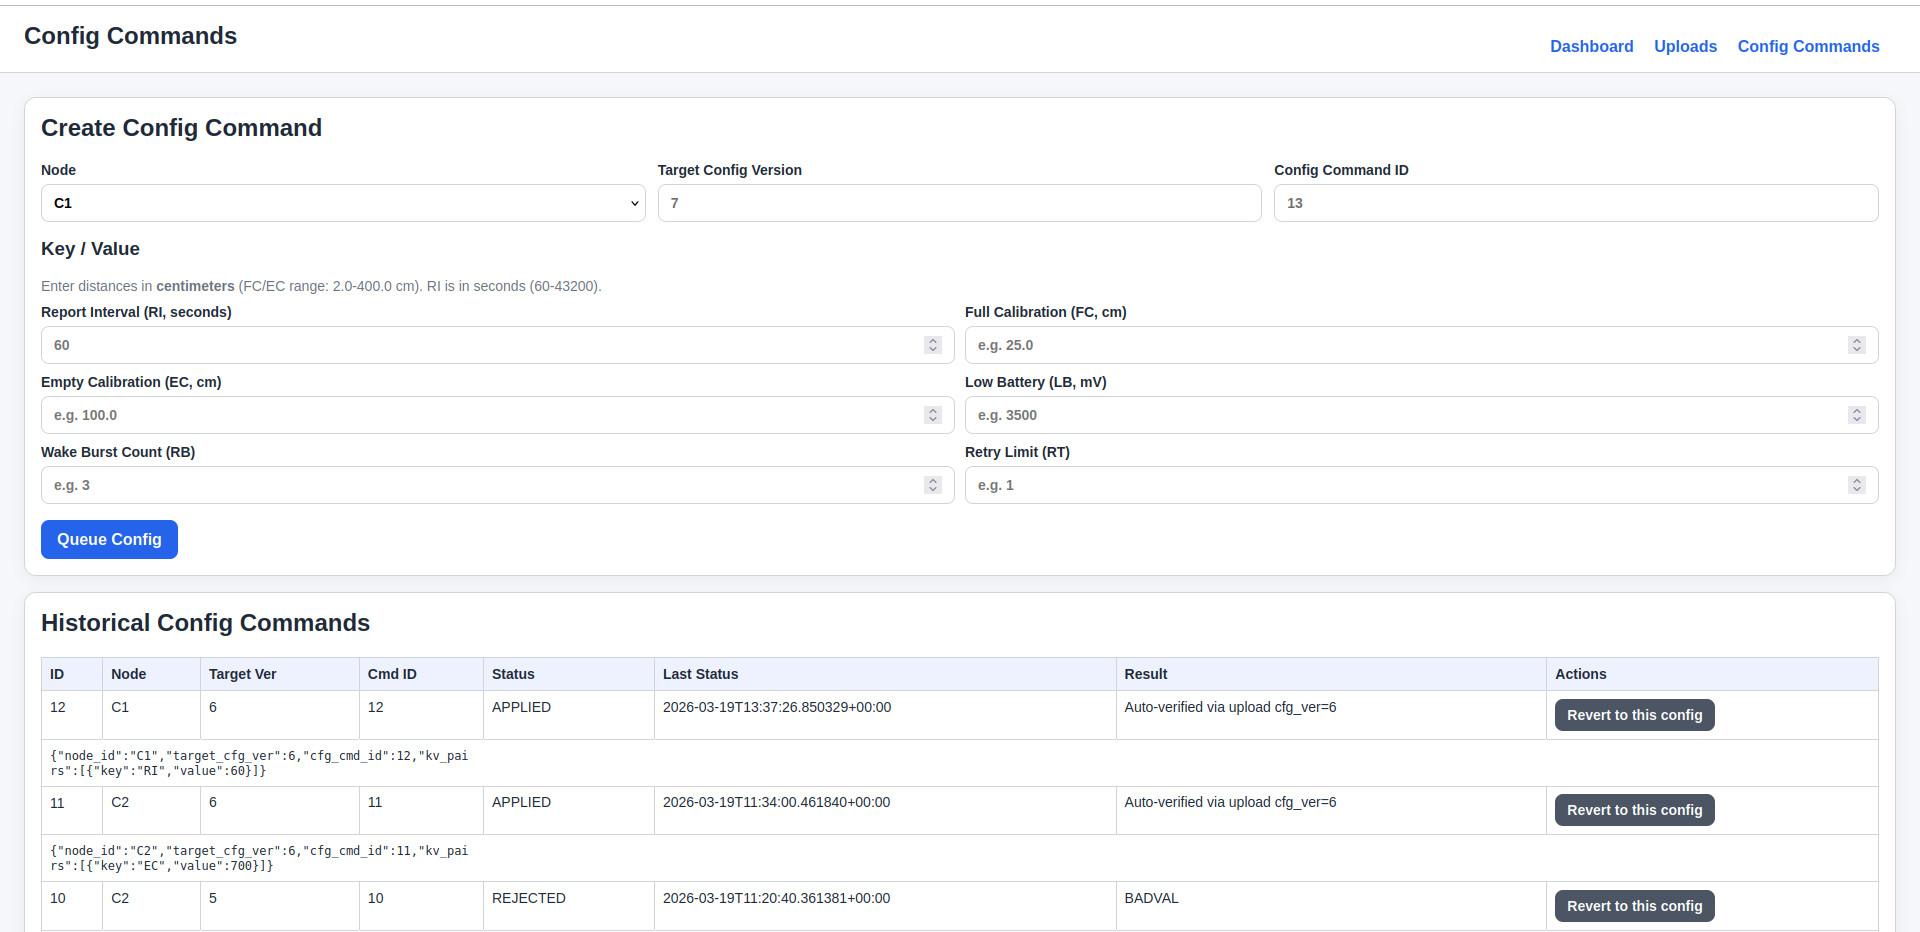Click the Retry Limit stepper arrows
Viewport: 1920px width, 932px height.
point(1856,485)
